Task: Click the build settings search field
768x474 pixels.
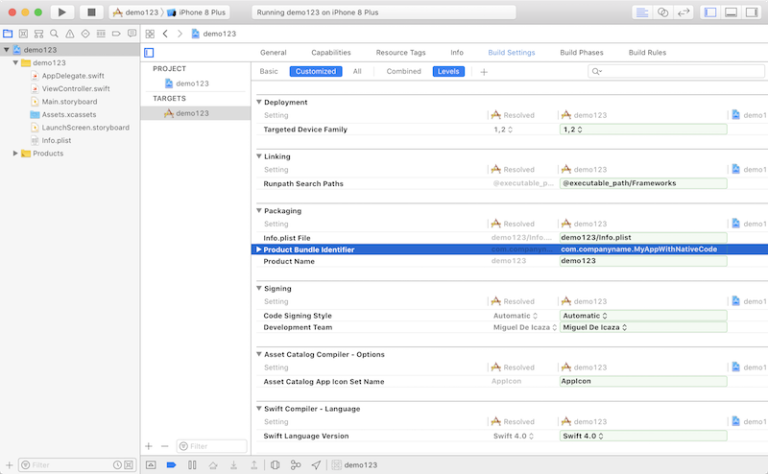Action: coord(676,71)
